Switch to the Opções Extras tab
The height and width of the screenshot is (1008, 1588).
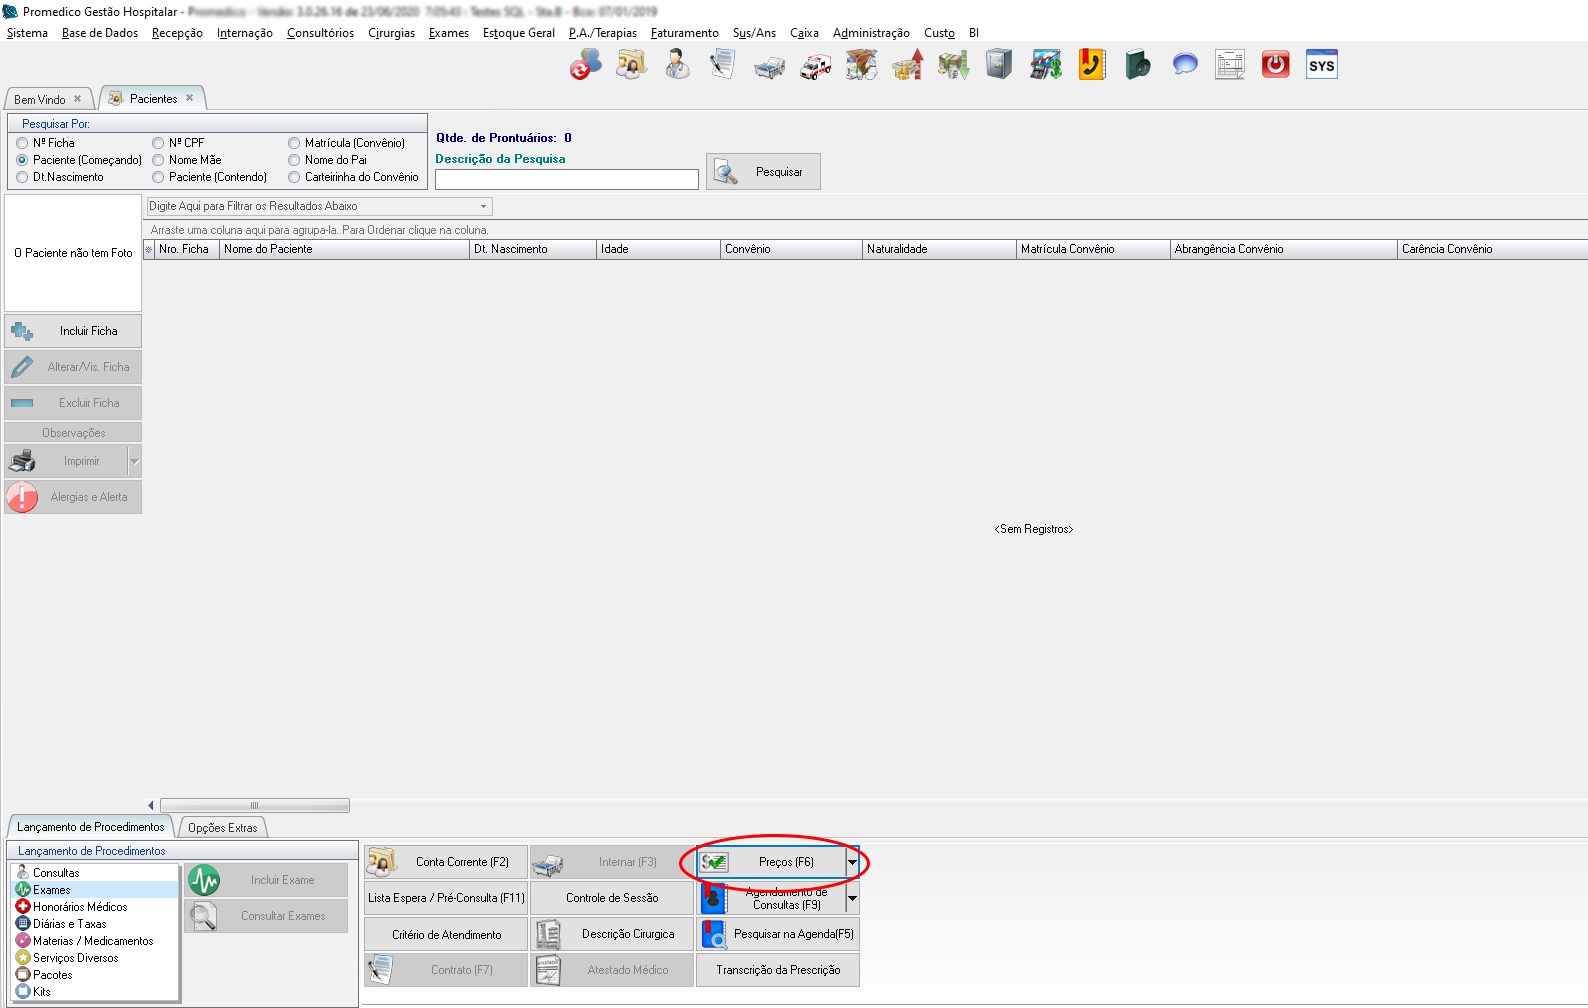pyautogui.click(x=222, y=828)
